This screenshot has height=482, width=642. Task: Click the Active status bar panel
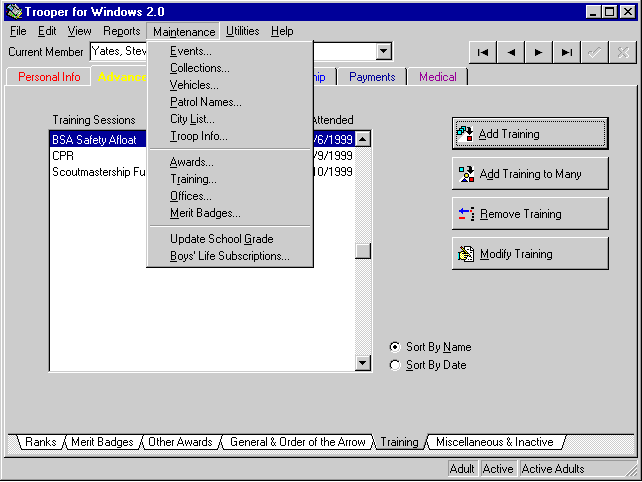tap(497, 468)
